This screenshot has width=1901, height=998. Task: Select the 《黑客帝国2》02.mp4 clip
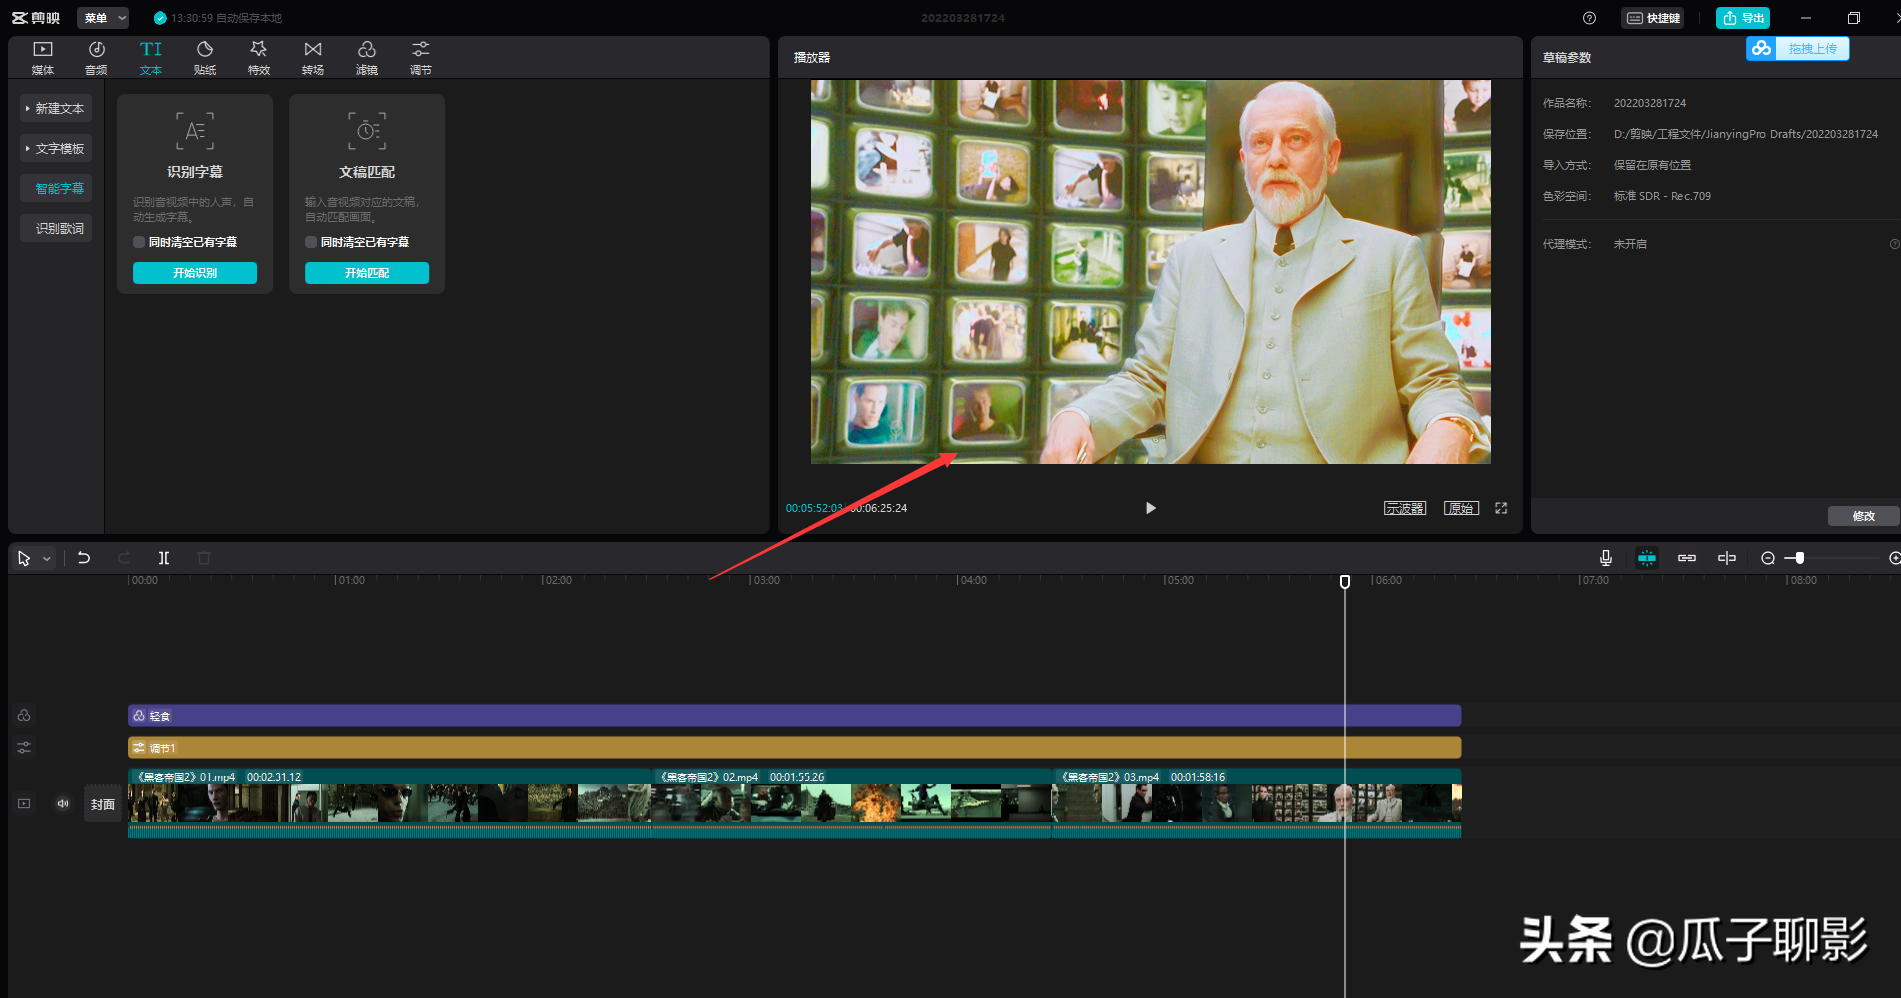[851, 803]
